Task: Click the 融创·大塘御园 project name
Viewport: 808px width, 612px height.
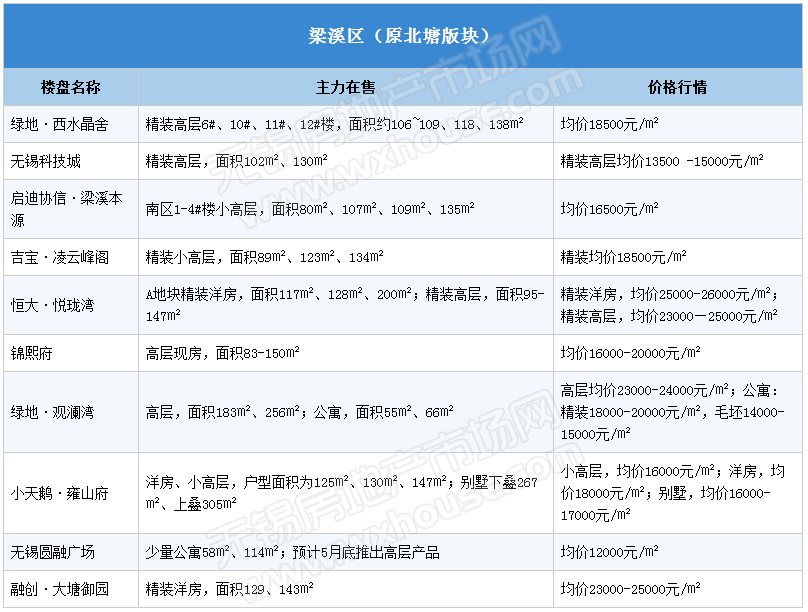Action: click(x=60, y=589)
